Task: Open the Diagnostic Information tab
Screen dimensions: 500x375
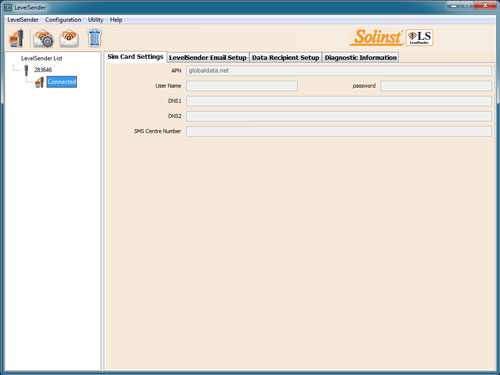Action: tap(361, 57)
